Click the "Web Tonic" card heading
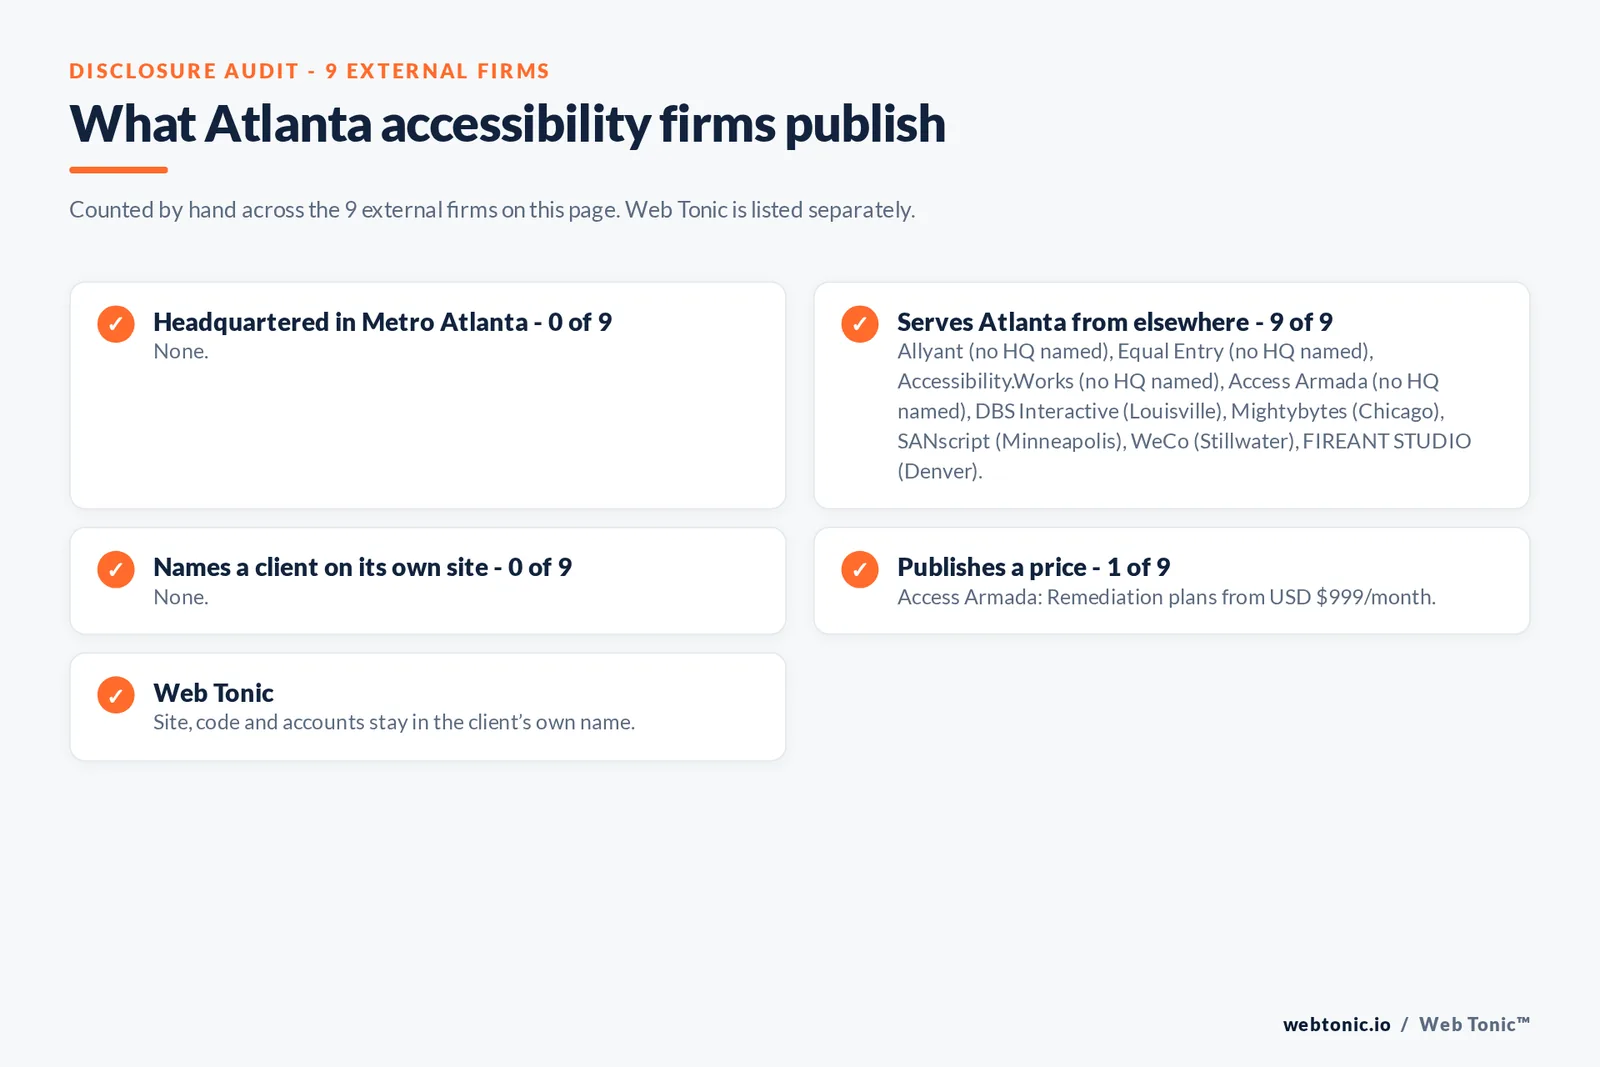 (213, 693)
